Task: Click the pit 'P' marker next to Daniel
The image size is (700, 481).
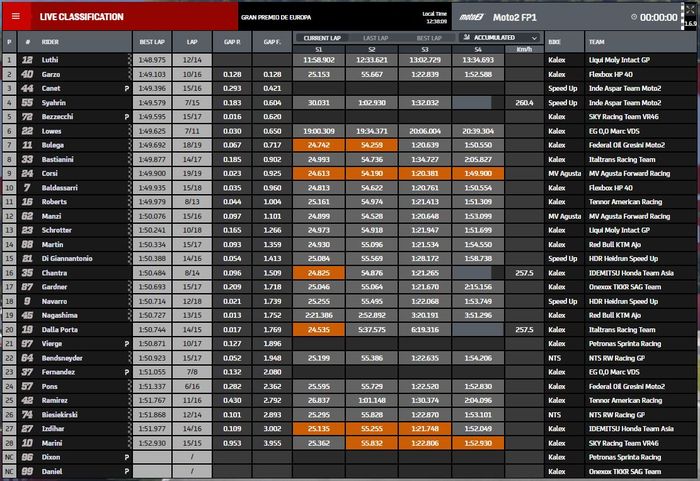Action: pyautogui.click(x=127, y=470)
